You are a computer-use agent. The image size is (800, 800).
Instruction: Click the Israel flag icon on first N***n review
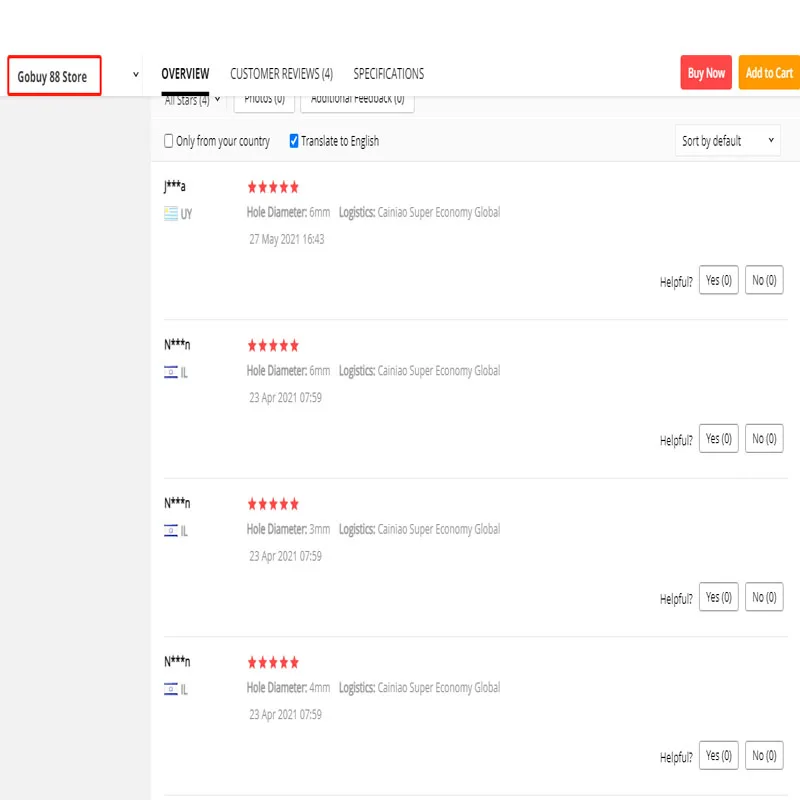[171, 373]
